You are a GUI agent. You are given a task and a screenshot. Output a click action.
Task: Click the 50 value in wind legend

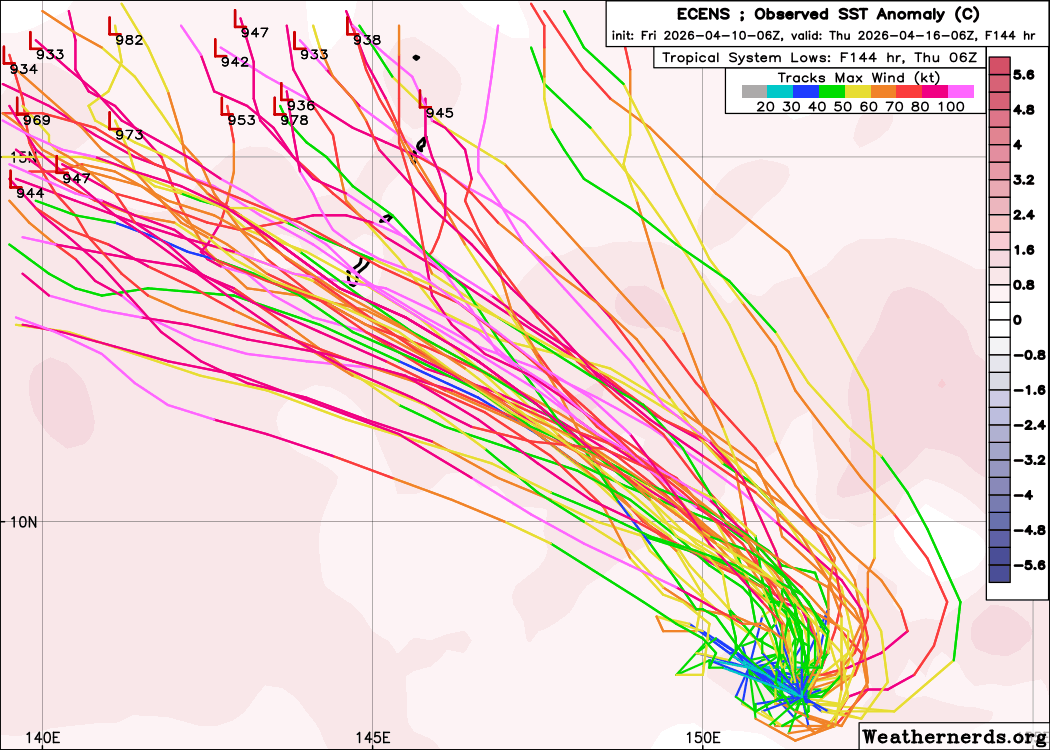[x=842, y=106]
